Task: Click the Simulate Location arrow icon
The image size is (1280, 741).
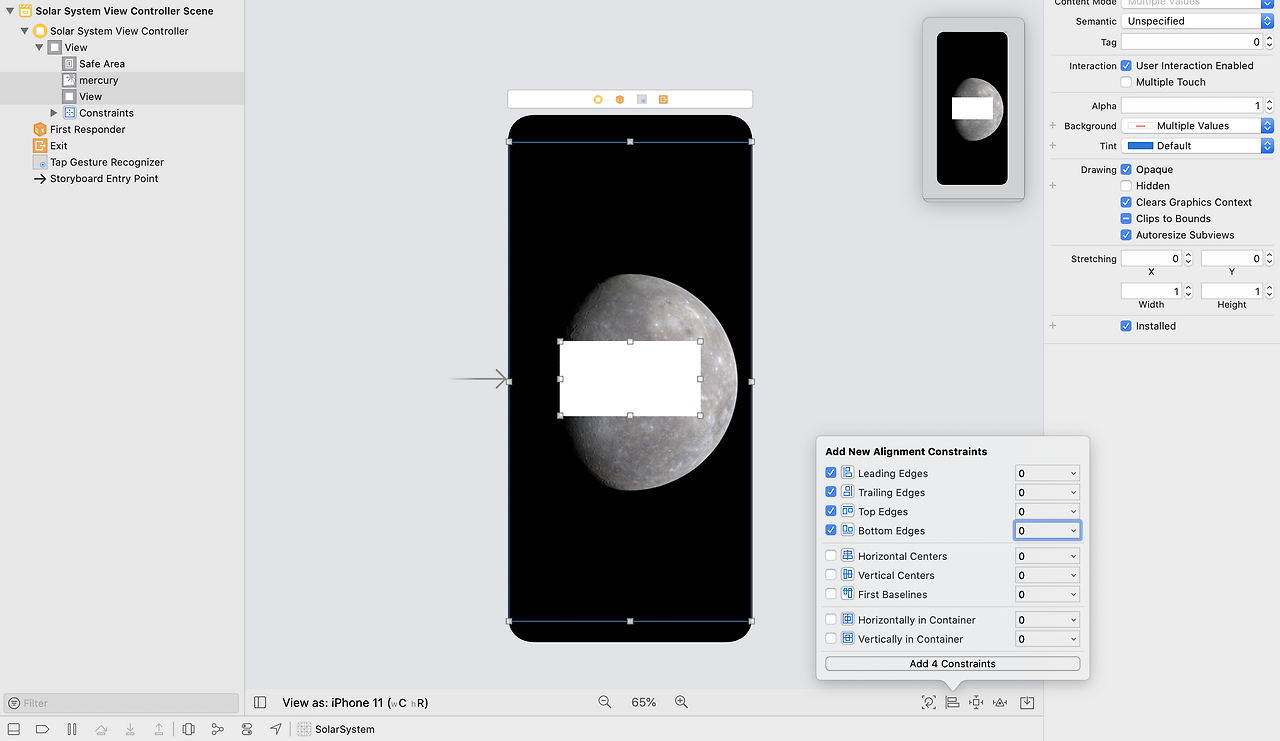Action: 276,729
